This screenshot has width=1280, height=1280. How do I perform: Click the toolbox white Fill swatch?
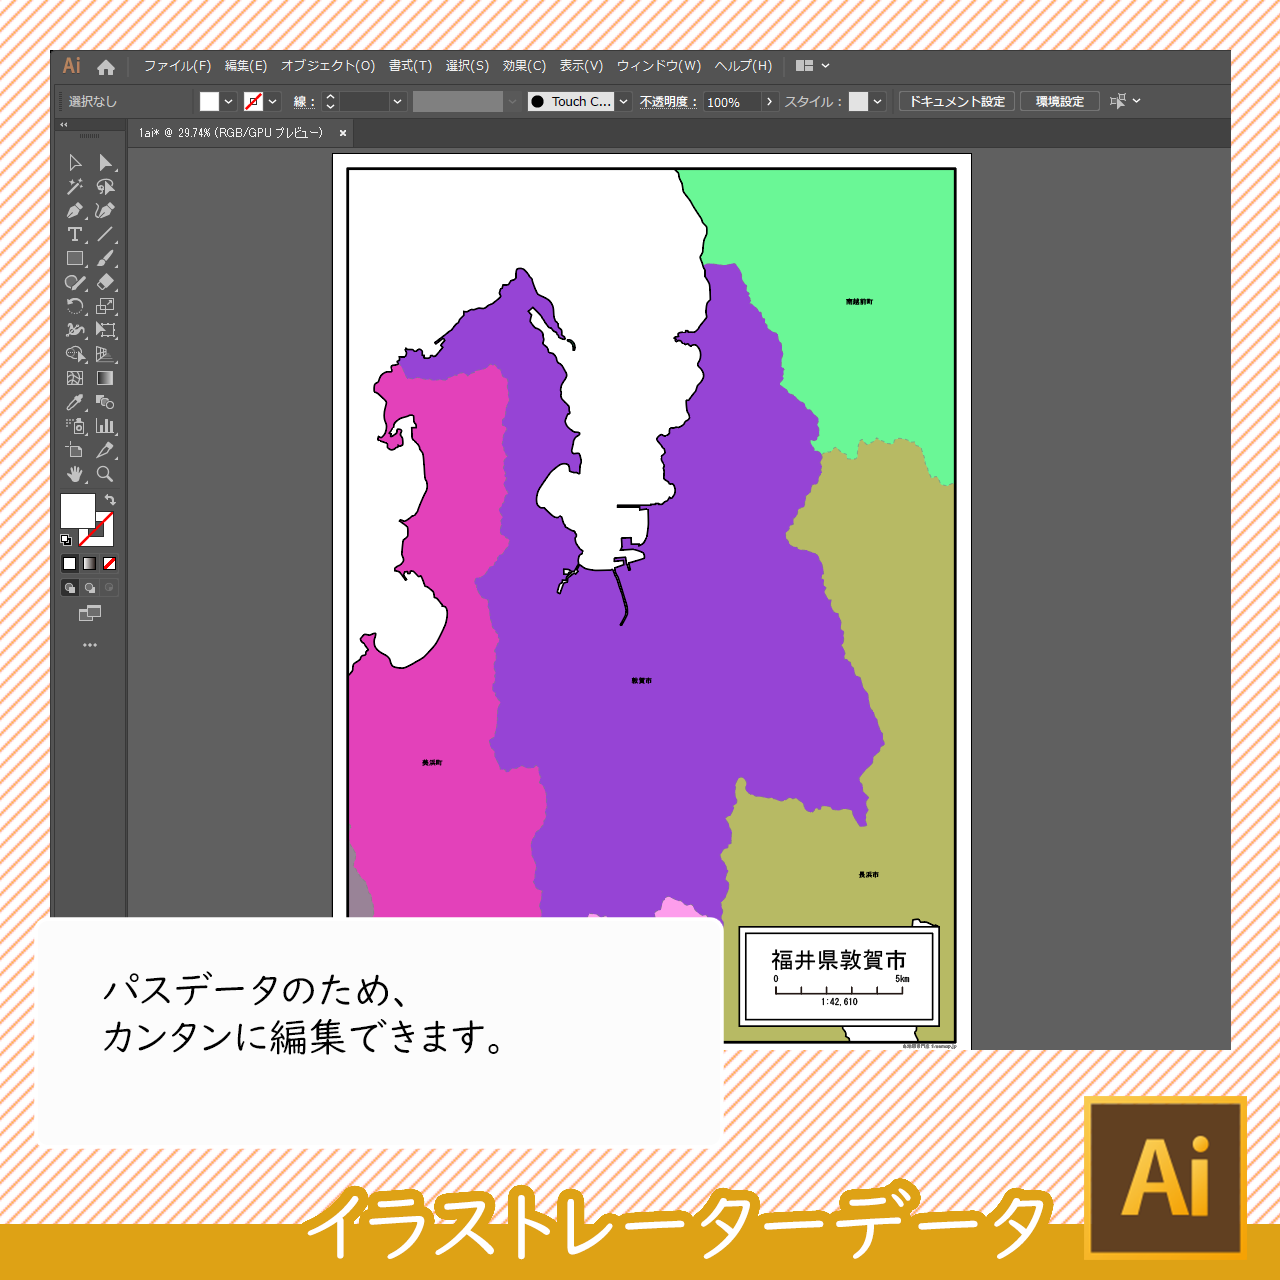pos(78,511)
